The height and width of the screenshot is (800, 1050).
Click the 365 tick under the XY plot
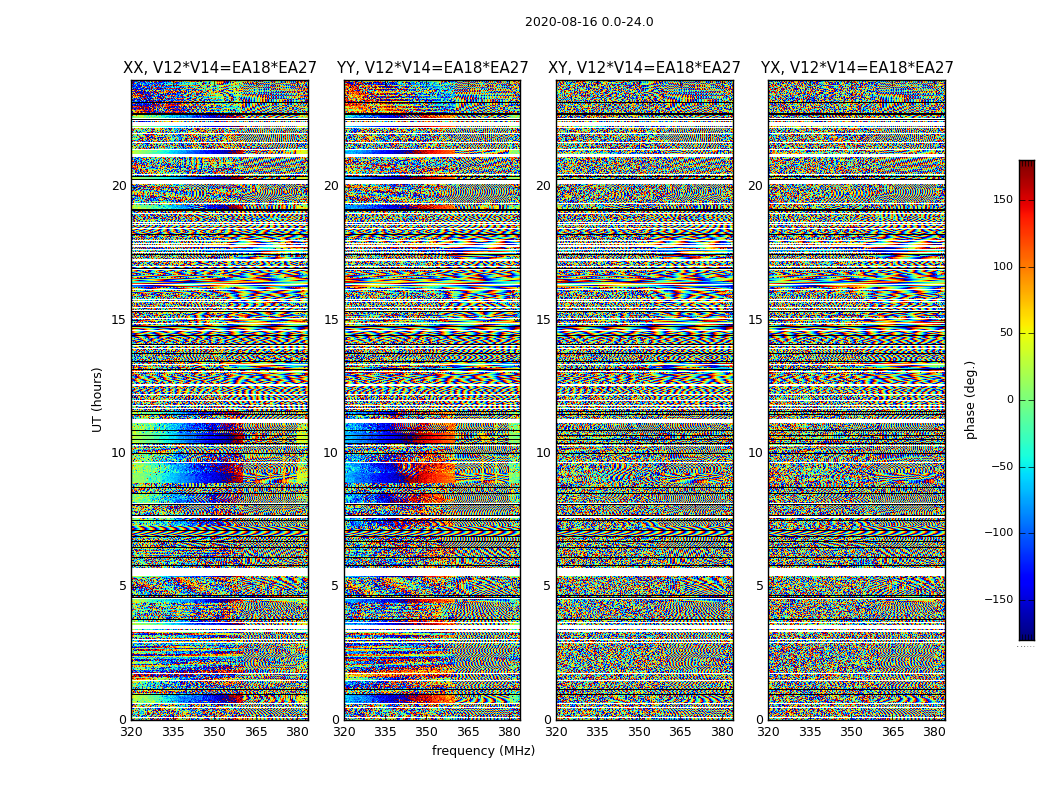tap(680, 732)
